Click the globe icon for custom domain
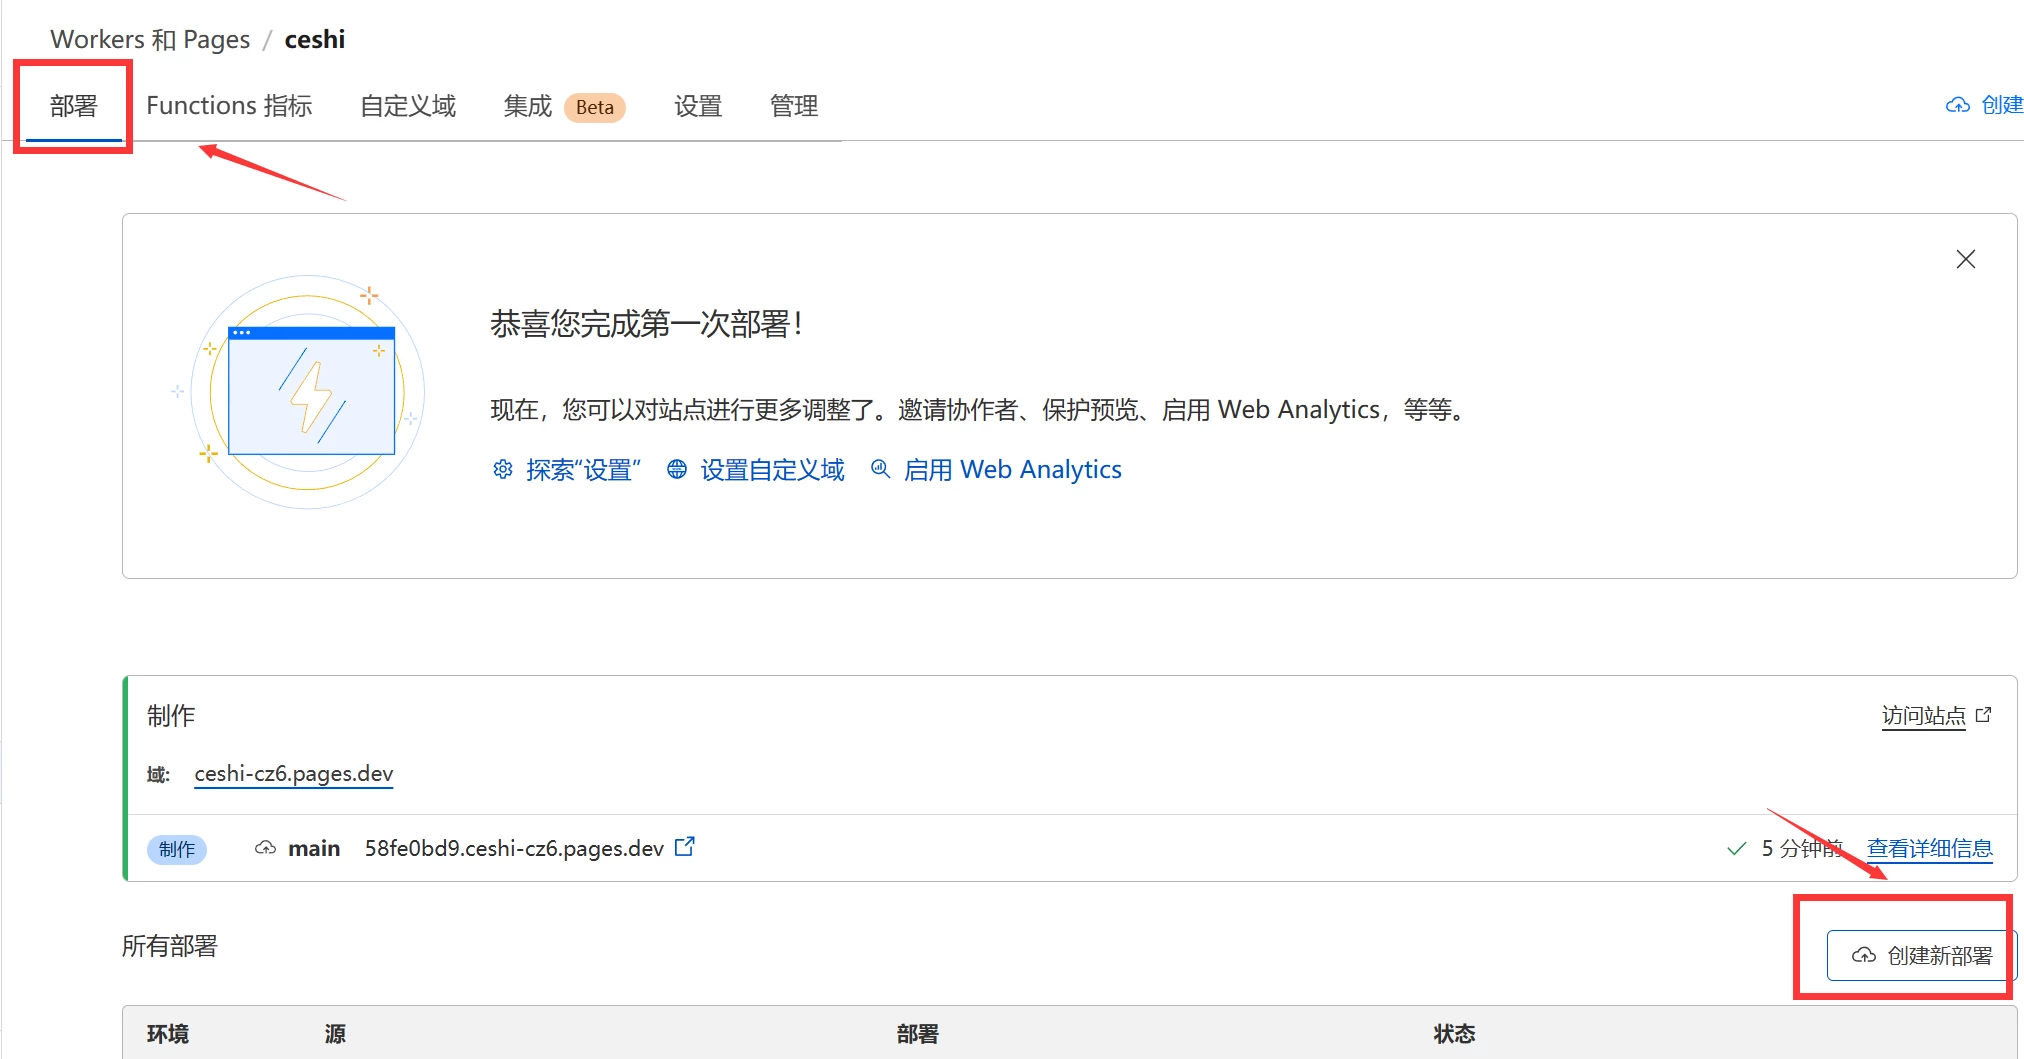The image size is (2024, 1059). 677,469
